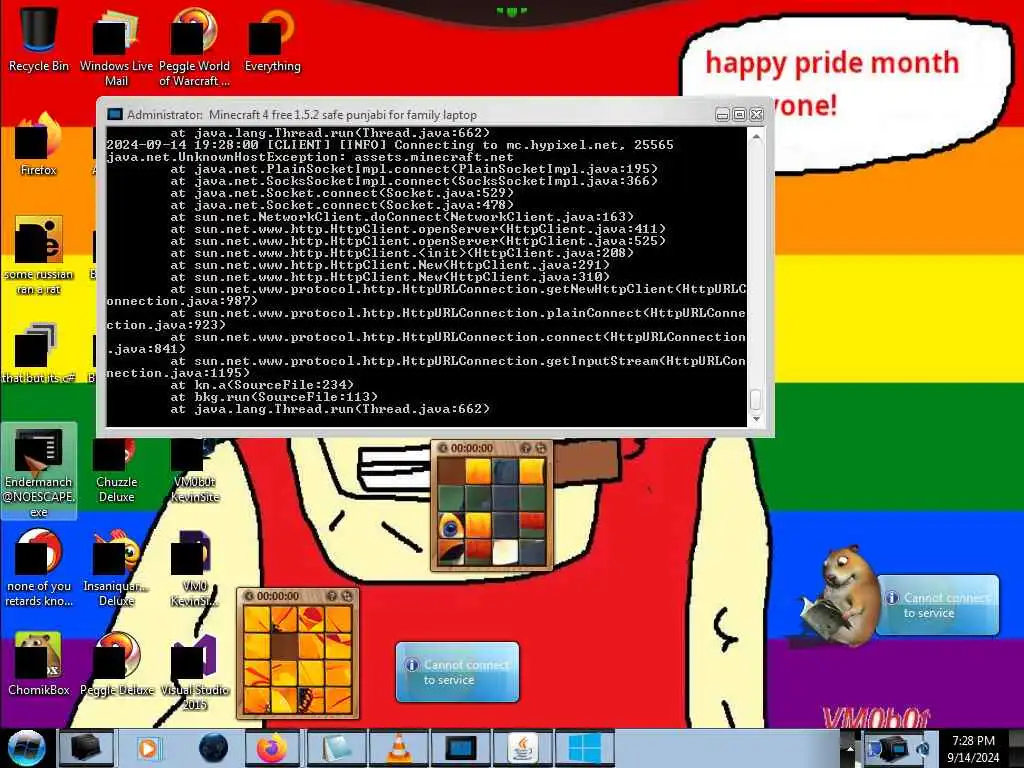This screenshot has height=768, width=1024.
Task: Show hidden system tray icons
Action: (850, 748)
